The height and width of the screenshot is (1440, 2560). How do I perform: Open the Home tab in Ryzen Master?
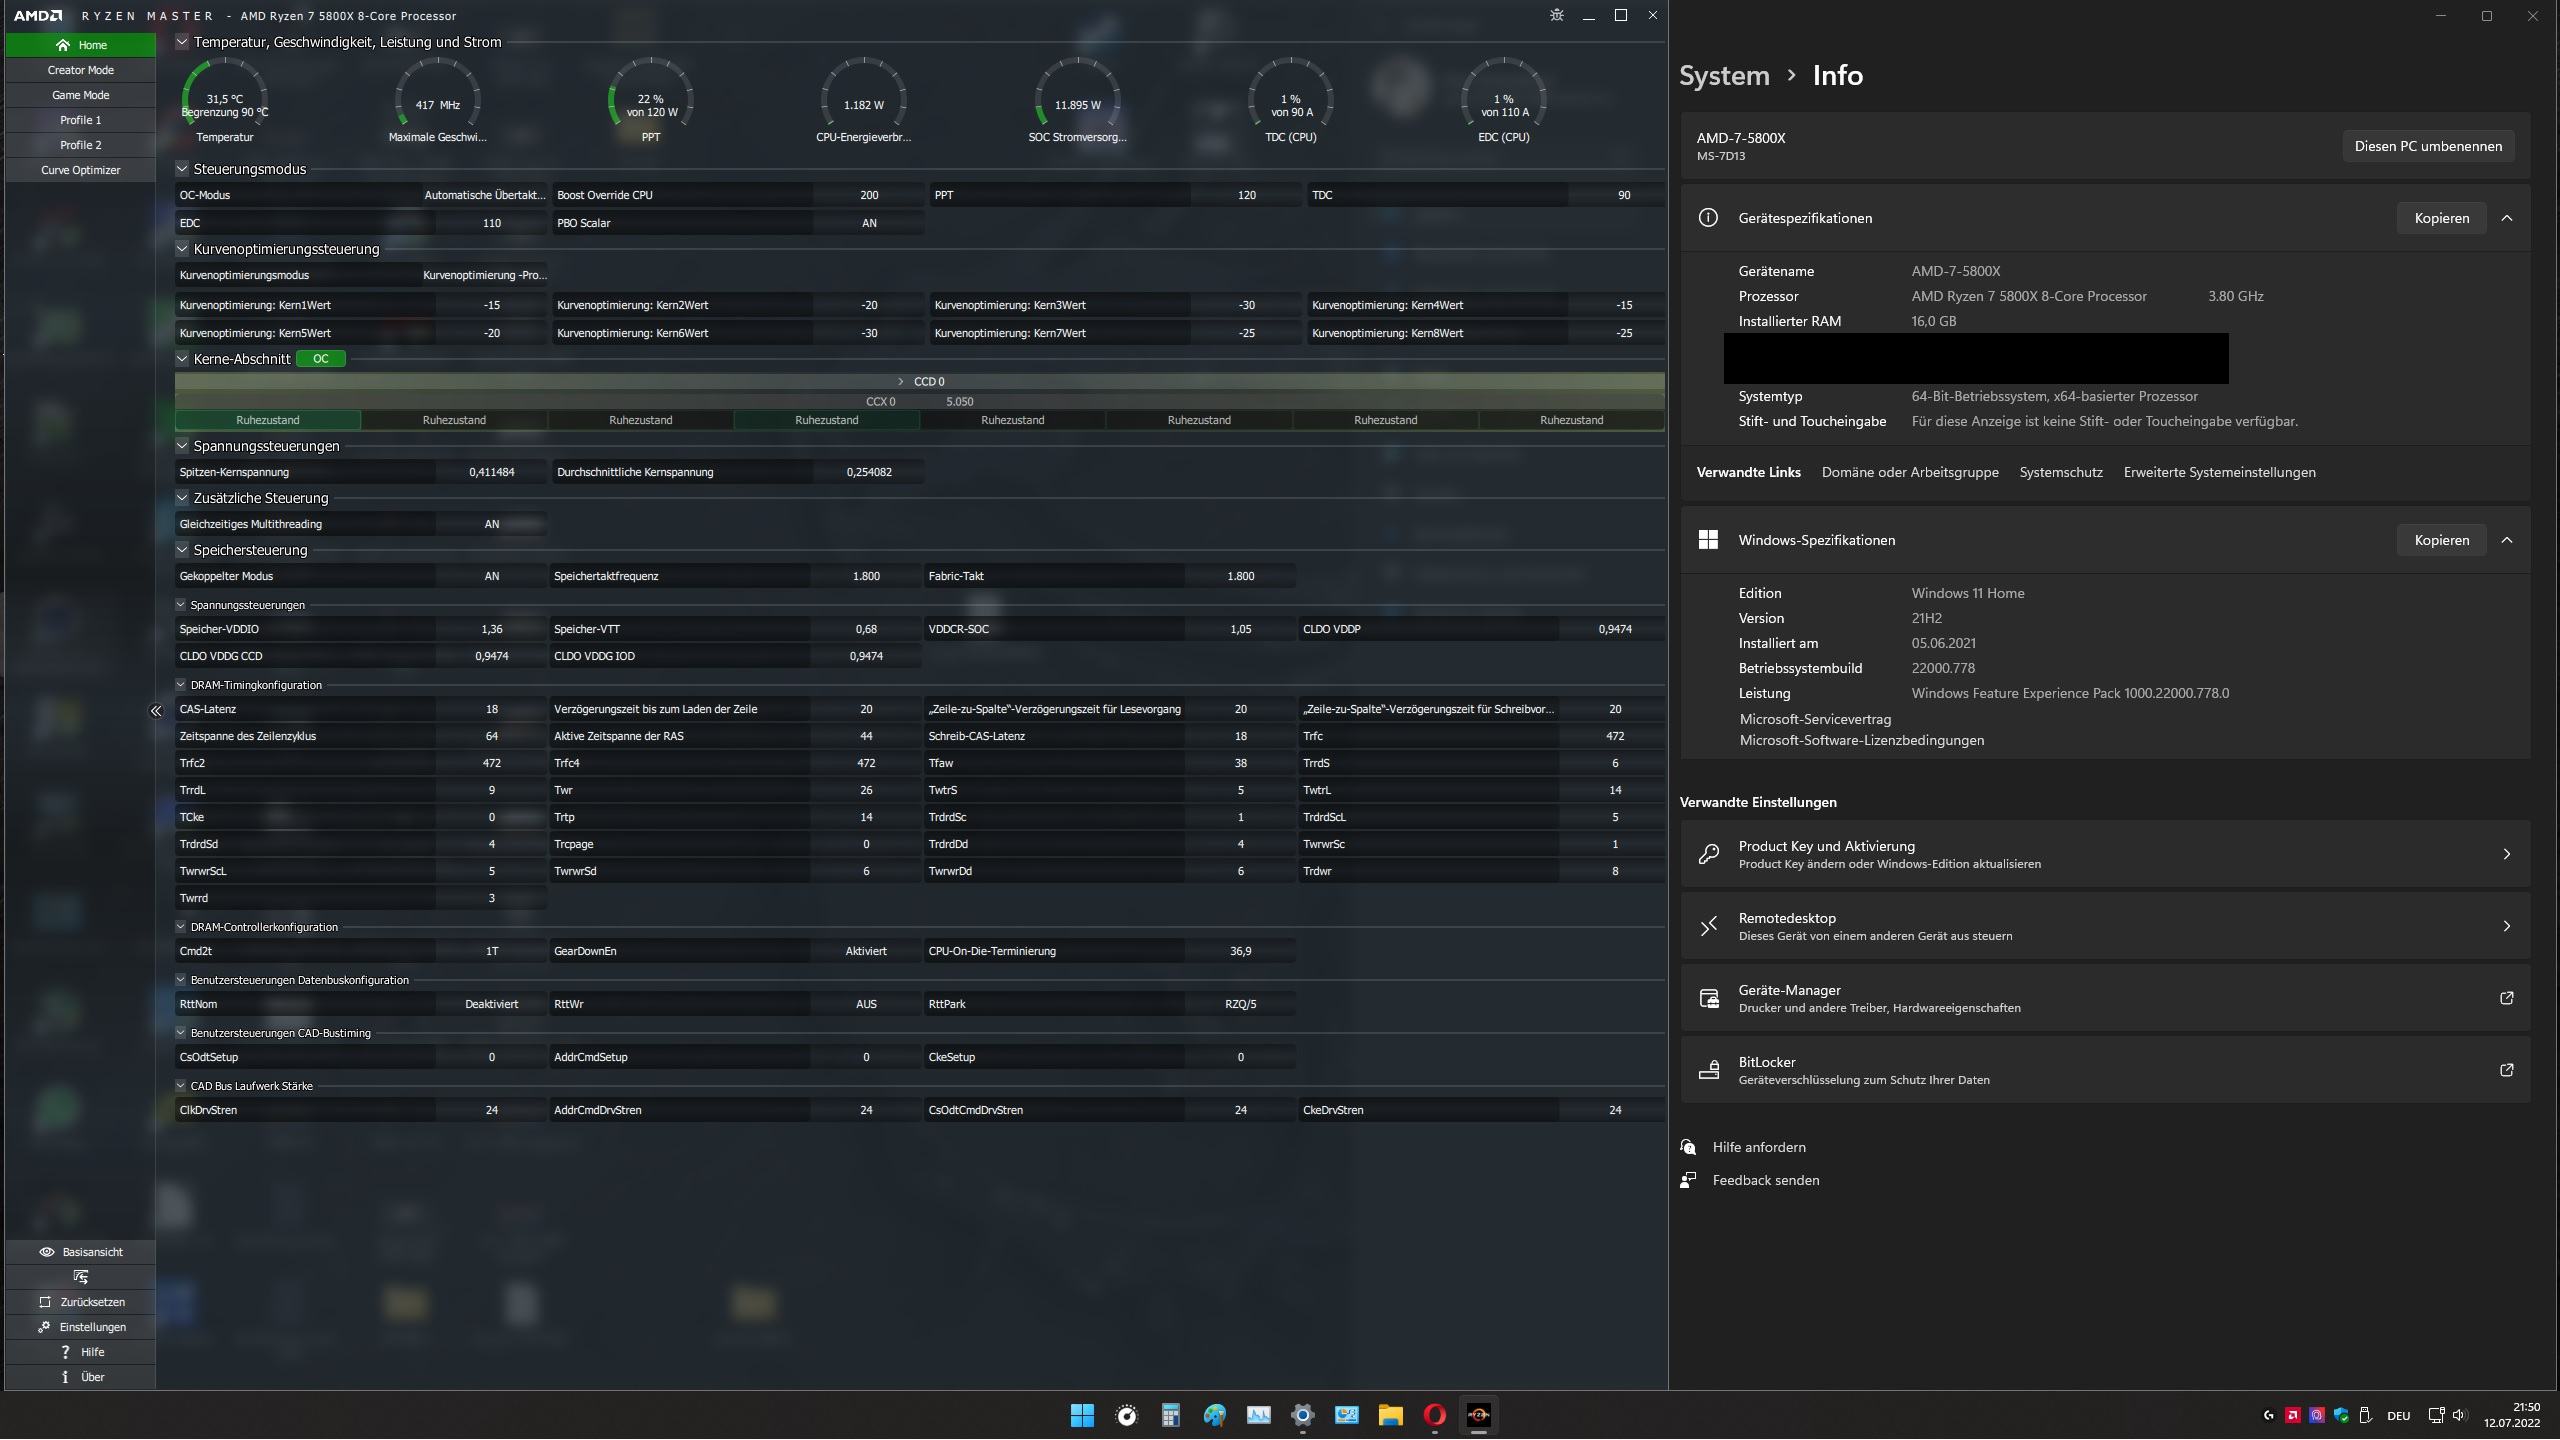[x=80, y=45]
